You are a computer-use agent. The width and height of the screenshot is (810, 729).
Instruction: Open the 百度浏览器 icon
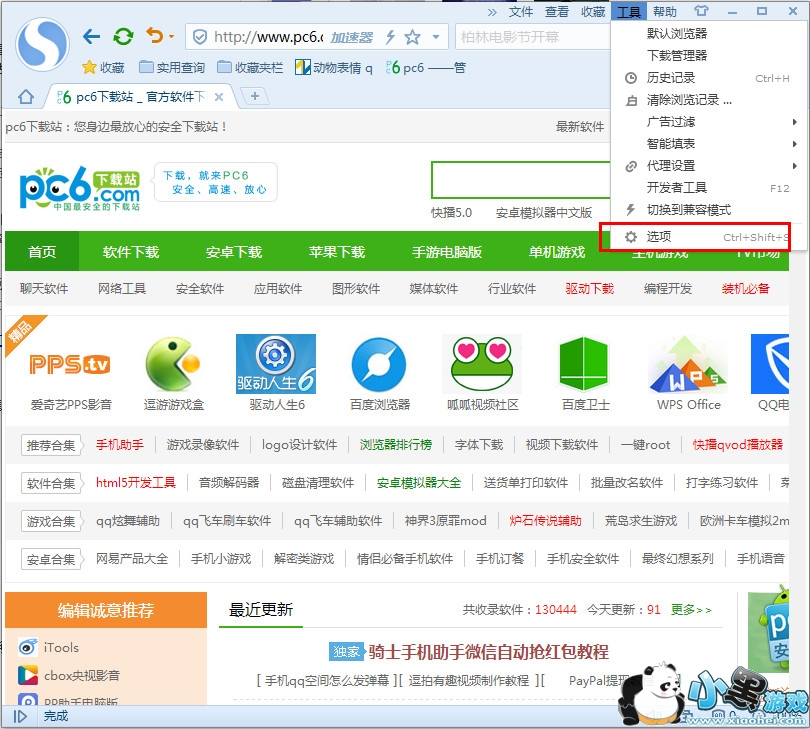[379, 364]
